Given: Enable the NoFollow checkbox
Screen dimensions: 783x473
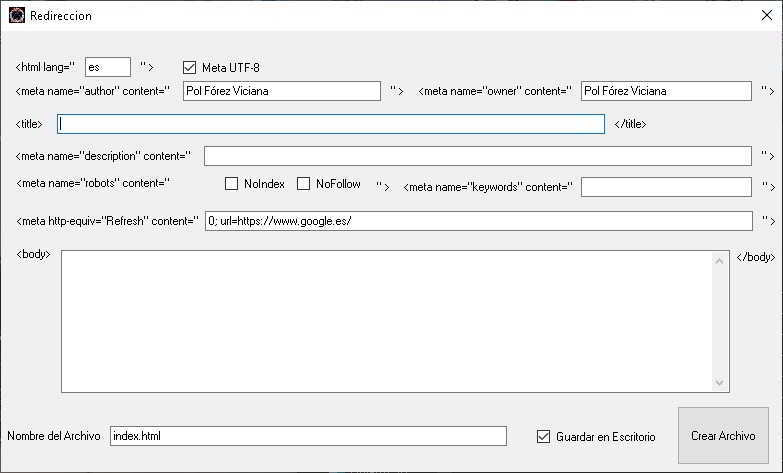Looking at the screenshot, I should (x=304, y=184).
